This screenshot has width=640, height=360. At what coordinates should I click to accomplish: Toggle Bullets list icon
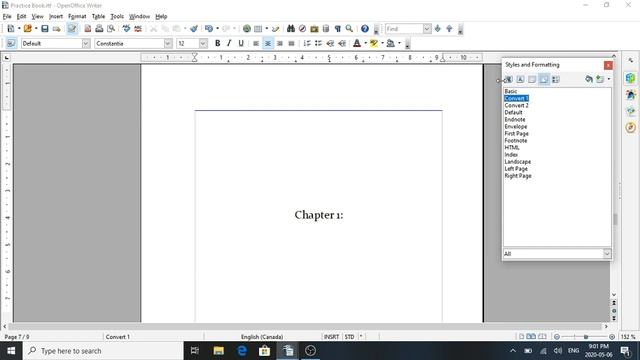(318, 43)
